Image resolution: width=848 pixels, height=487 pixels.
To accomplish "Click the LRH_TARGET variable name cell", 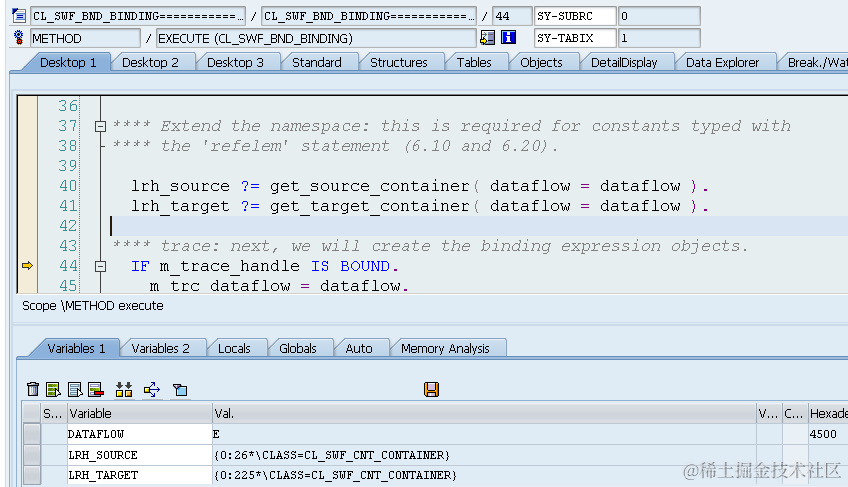I will 140,475.
